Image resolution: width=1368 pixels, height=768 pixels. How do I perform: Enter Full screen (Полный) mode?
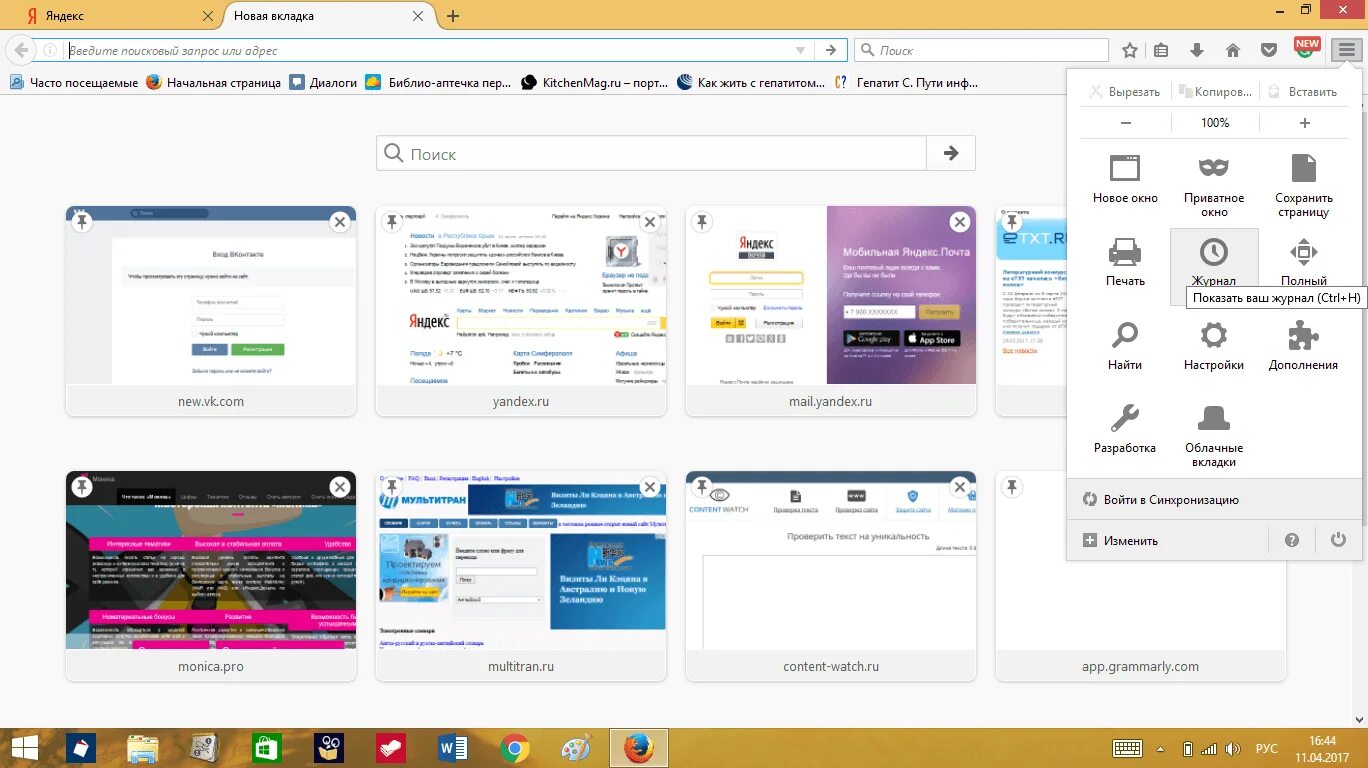coord(1303,262)
